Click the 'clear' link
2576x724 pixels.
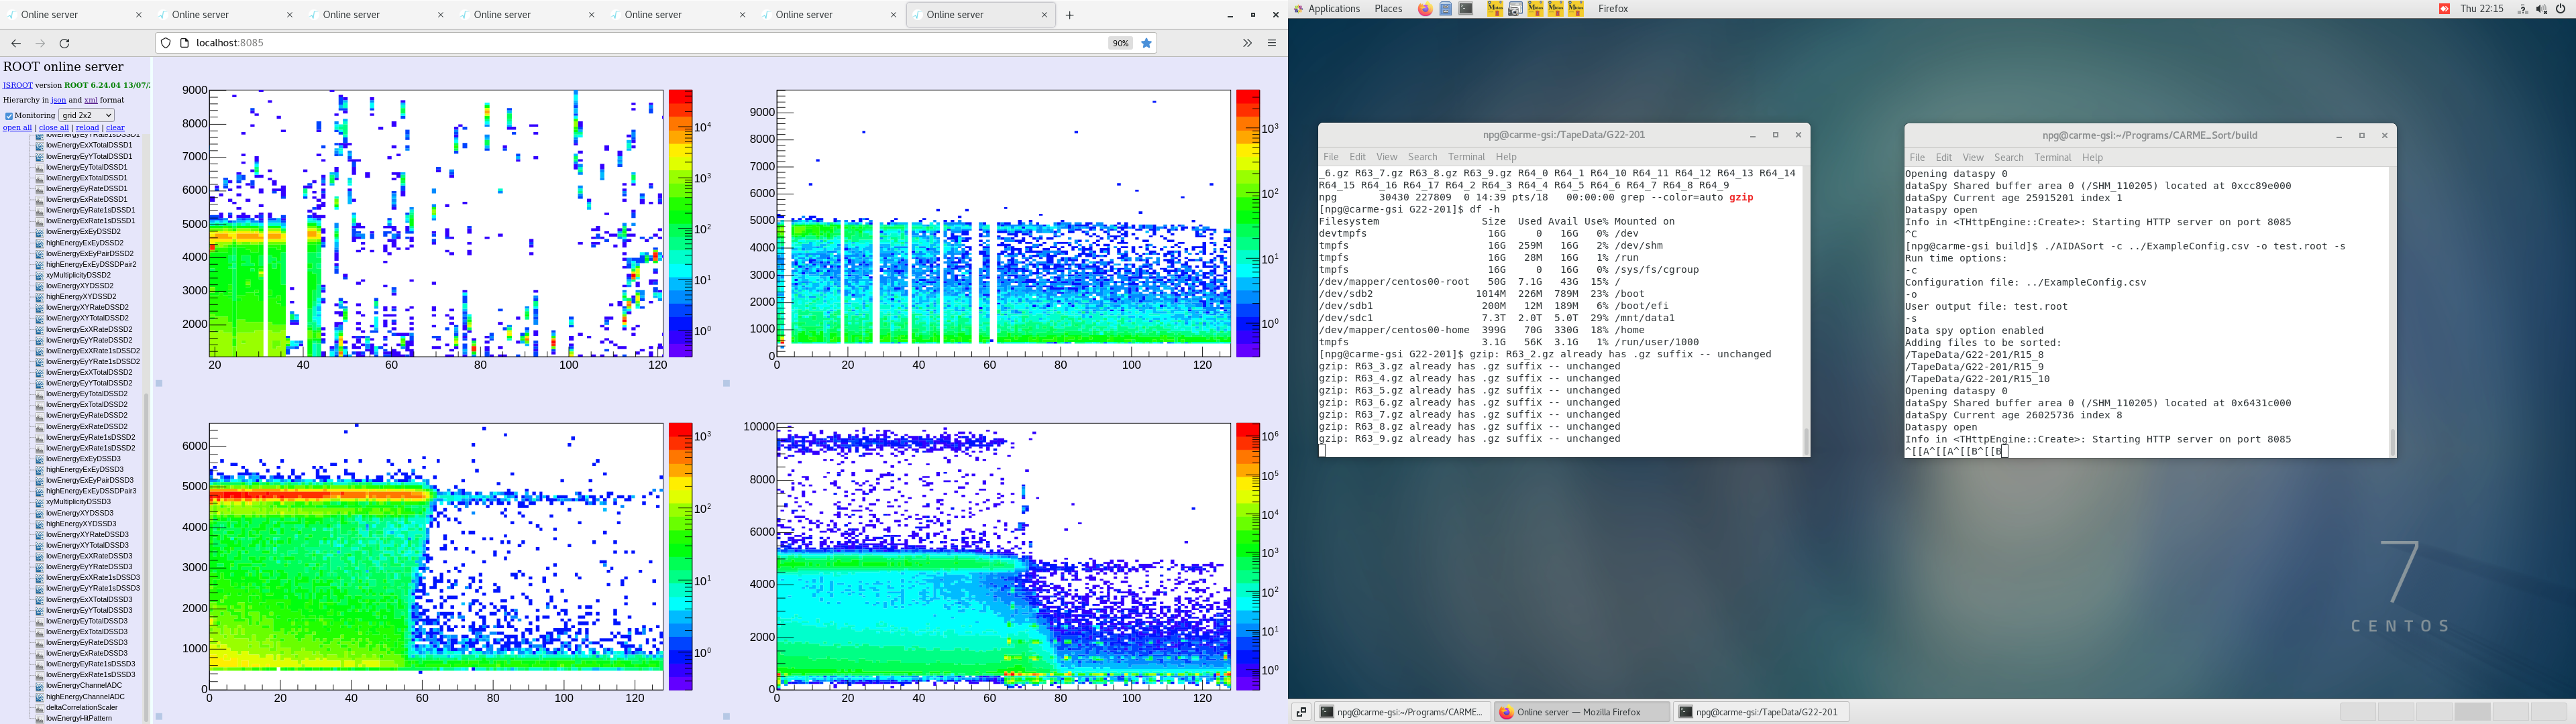[x=115, y=128]
